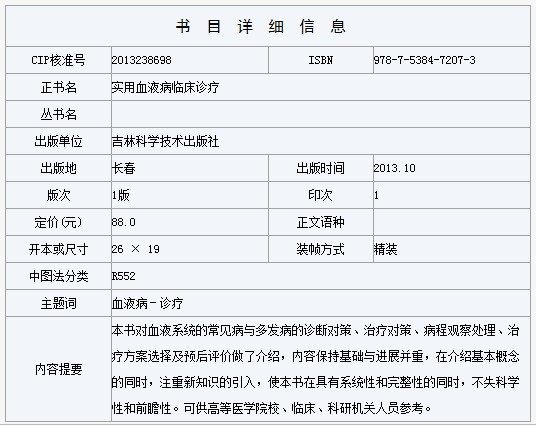Click the summary paragraph text

point(316,369)
